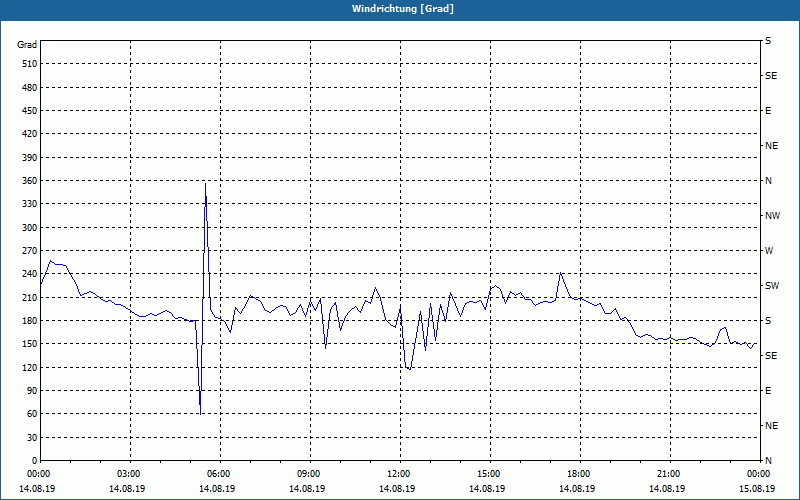Click the W compass label on right axis
The height and width of the screenshot is (500, 800).
coord(769,251)
